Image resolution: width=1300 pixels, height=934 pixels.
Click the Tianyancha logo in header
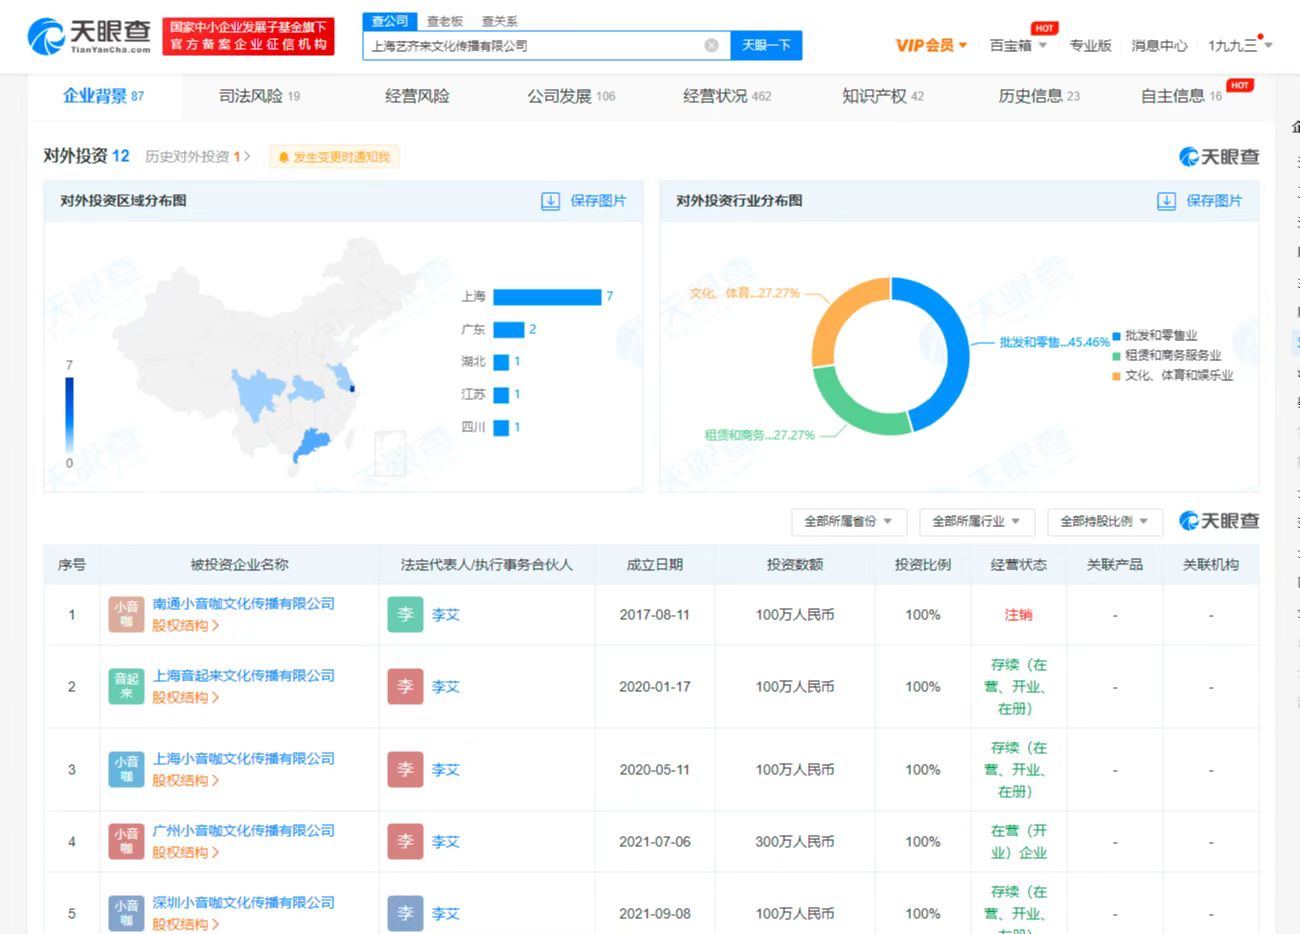[89, 36]
